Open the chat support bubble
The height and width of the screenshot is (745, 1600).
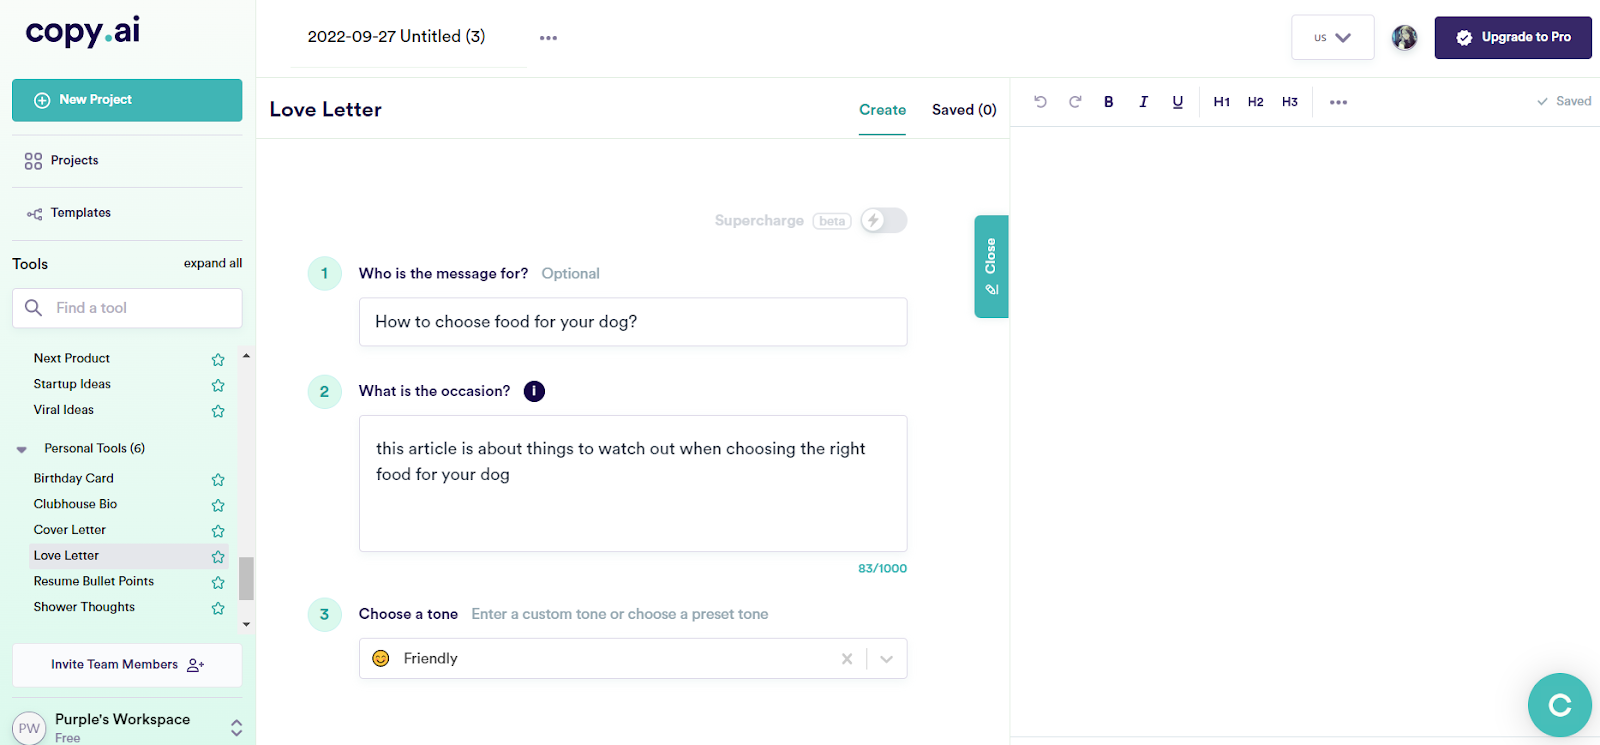[x=1560, y=705]
